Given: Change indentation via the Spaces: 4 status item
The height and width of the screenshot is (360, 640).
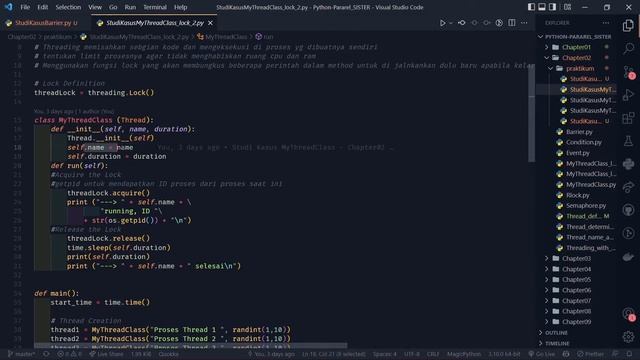Looking at the screenshot, I should 384,354.
